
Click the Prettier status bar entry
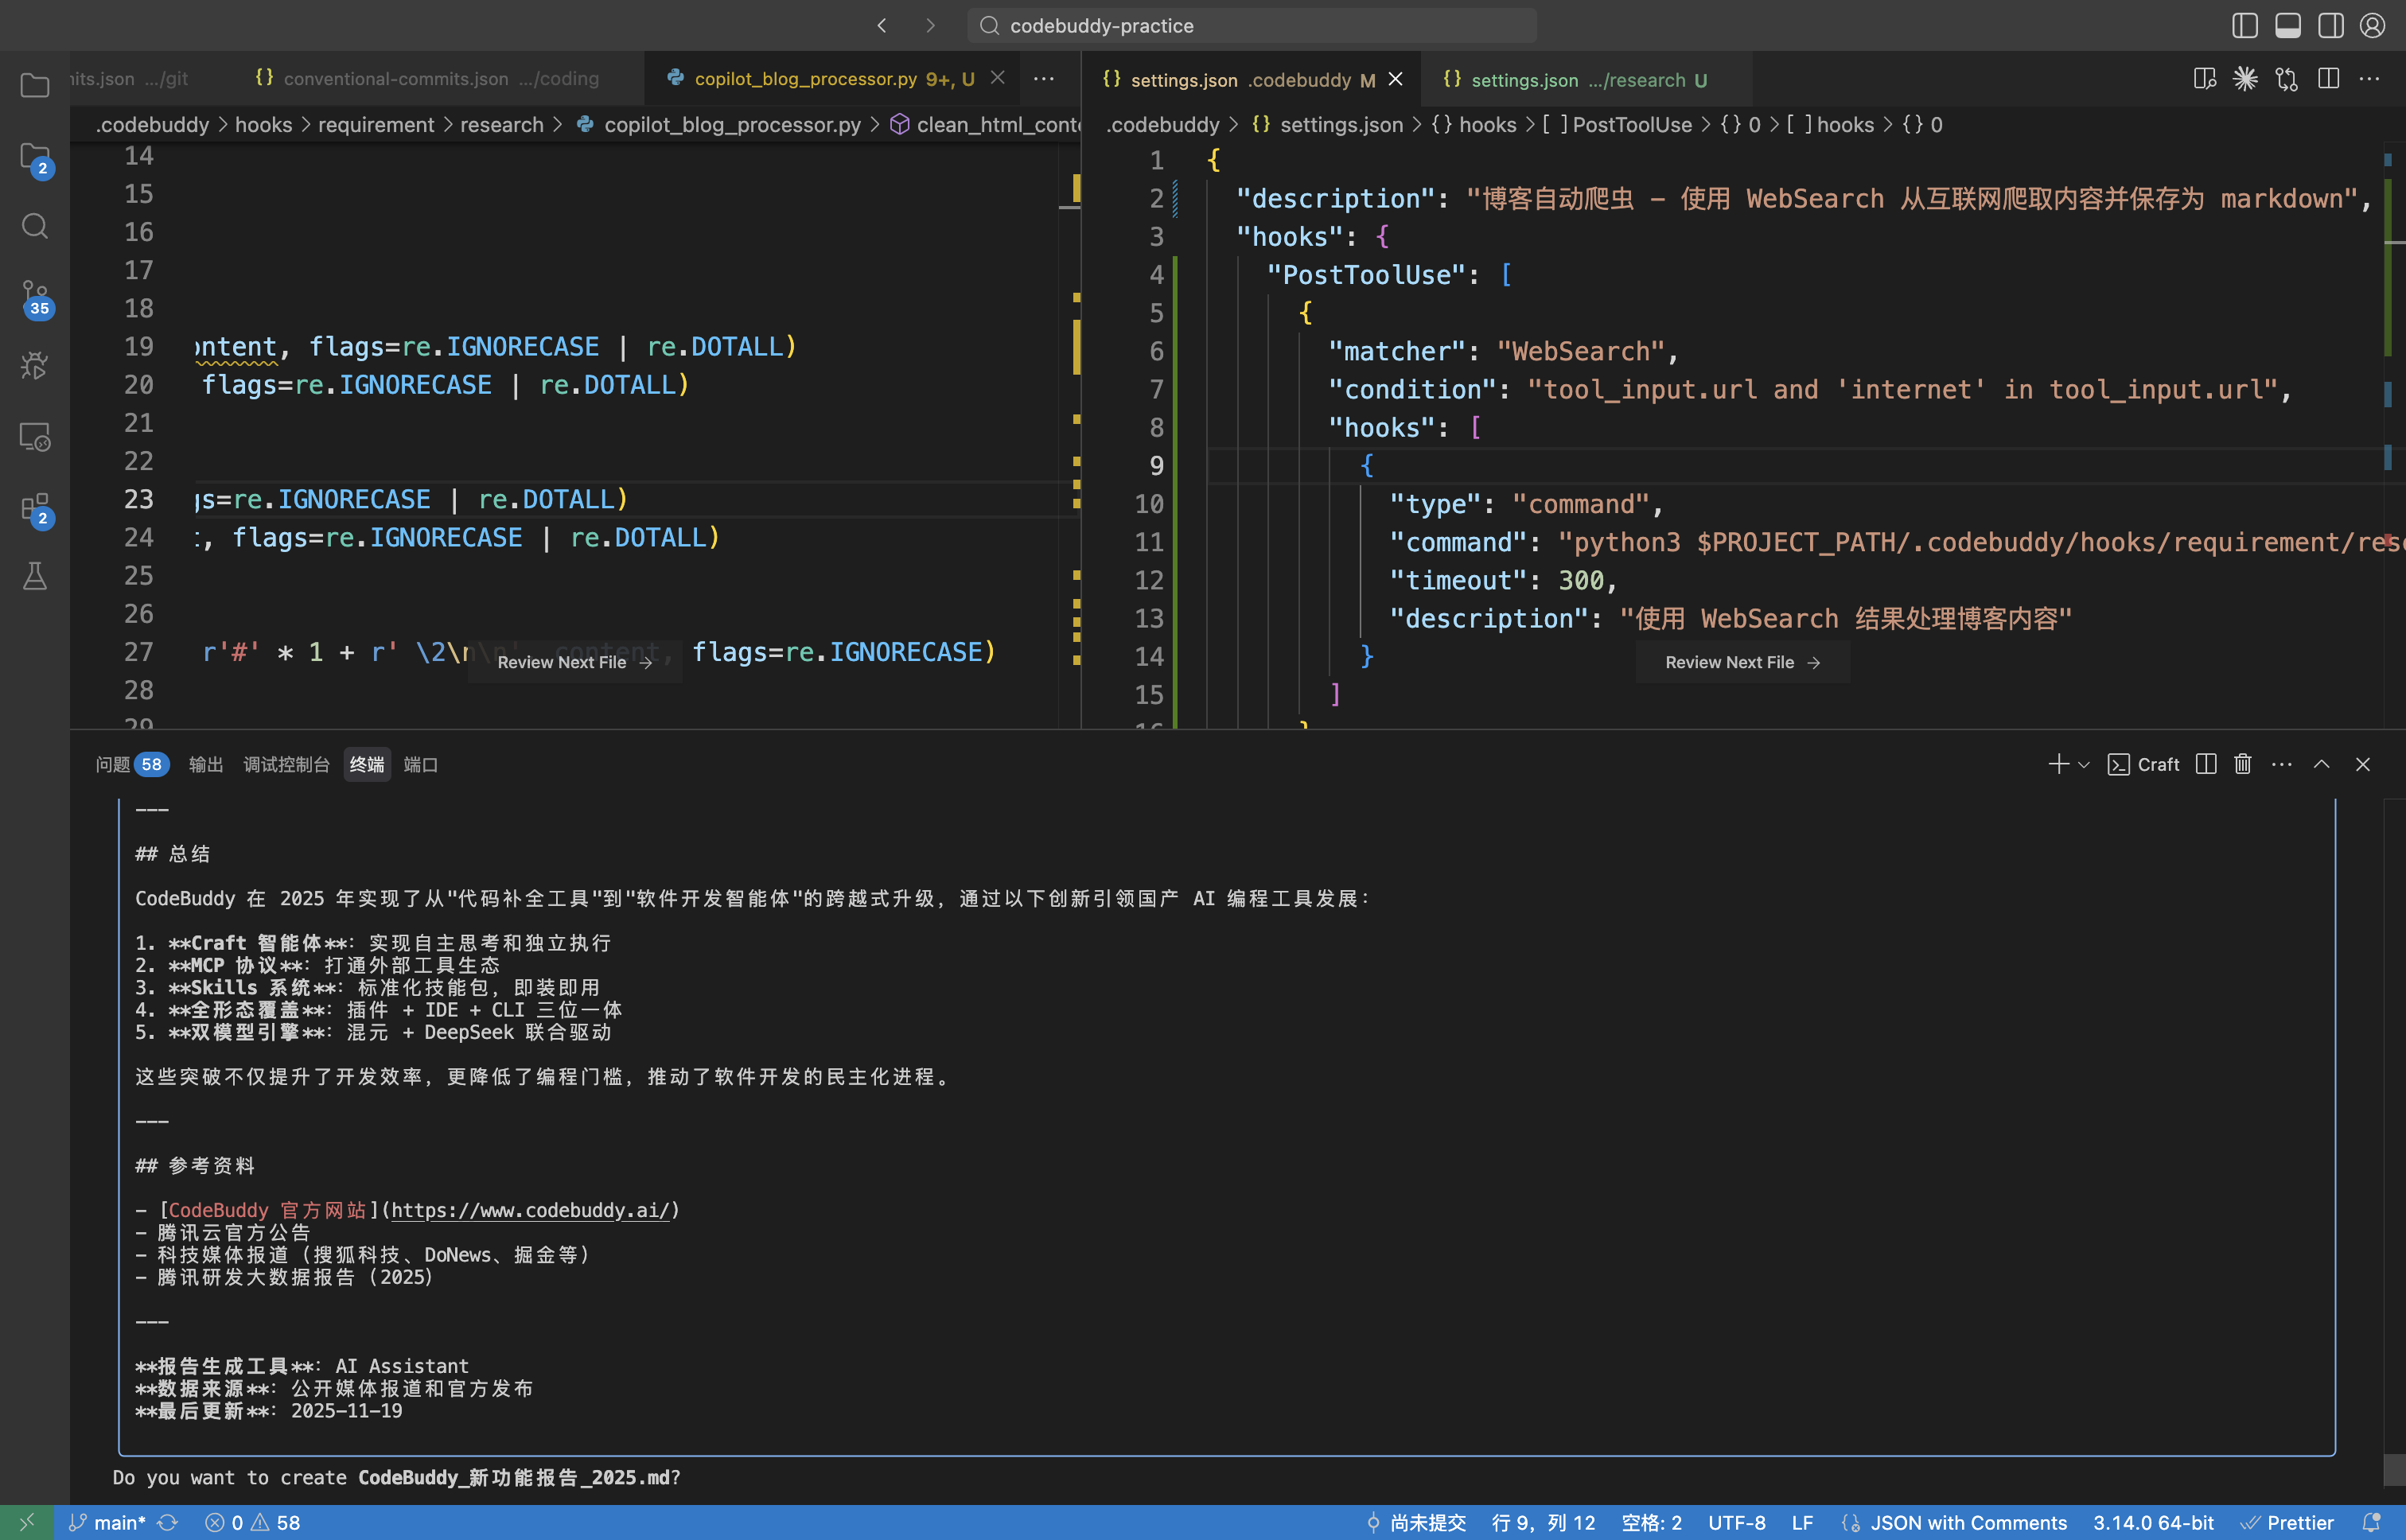tap(2287, 1522)
